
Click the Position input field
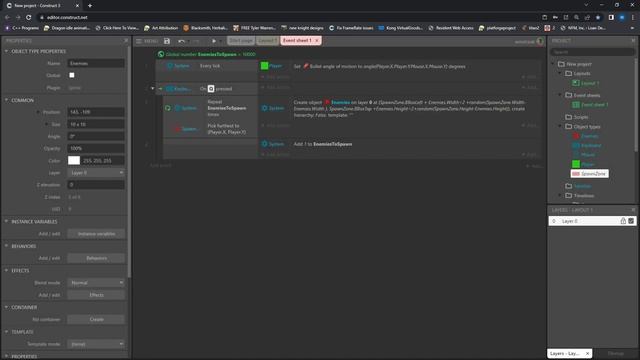pyautogui.click(x=96, y=112)
